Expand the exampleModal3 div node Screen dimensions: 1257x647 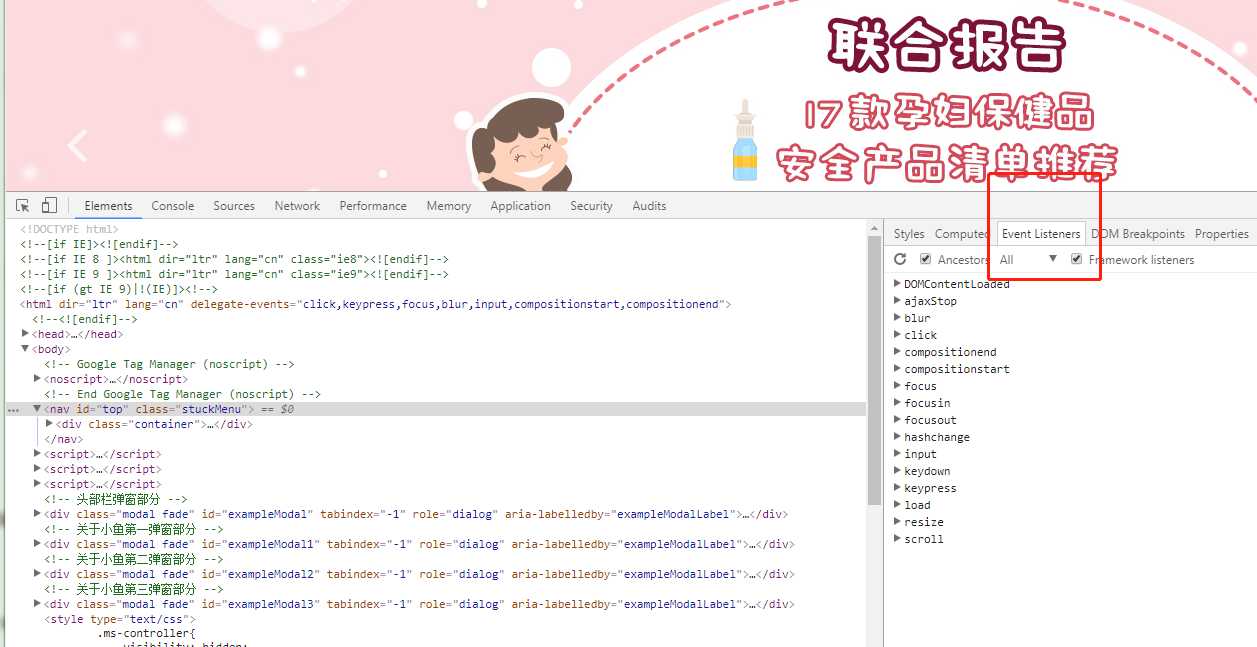(x=37, y=604)
